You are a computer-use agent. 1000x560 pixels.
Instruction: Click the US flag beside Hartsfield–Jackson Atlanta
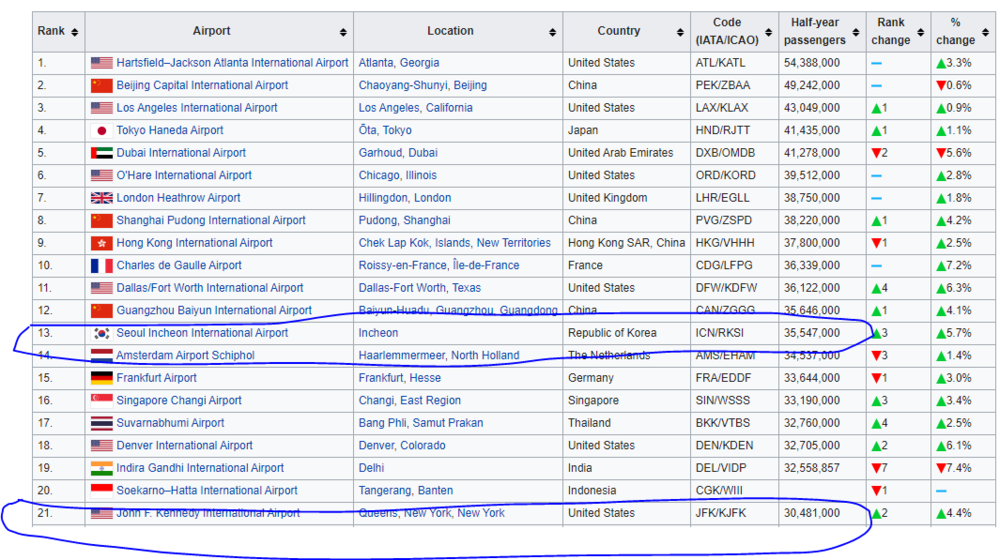[x=101, y=63]
